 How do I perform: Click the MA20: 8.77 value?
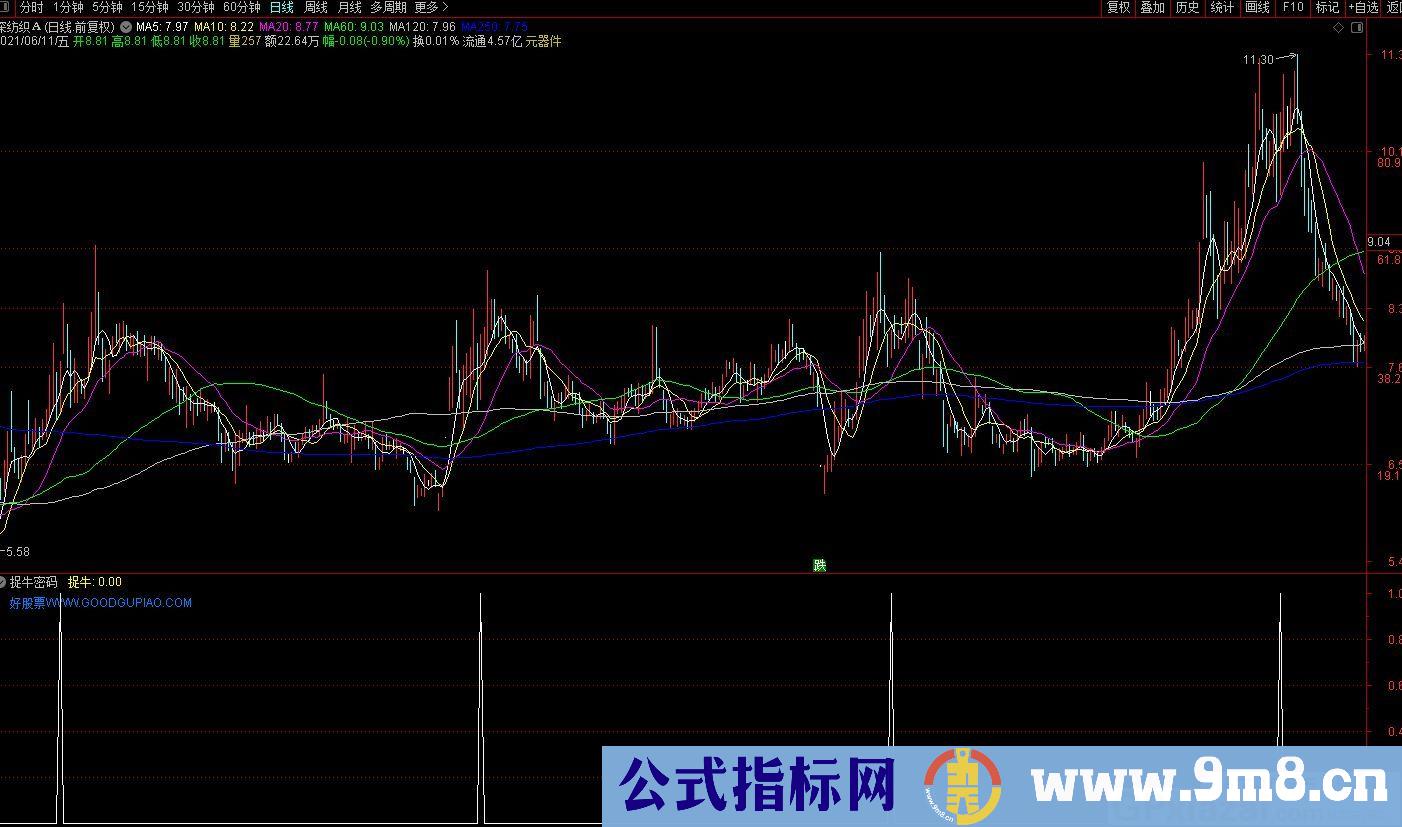pyautogui.click(x=288, y=27)
